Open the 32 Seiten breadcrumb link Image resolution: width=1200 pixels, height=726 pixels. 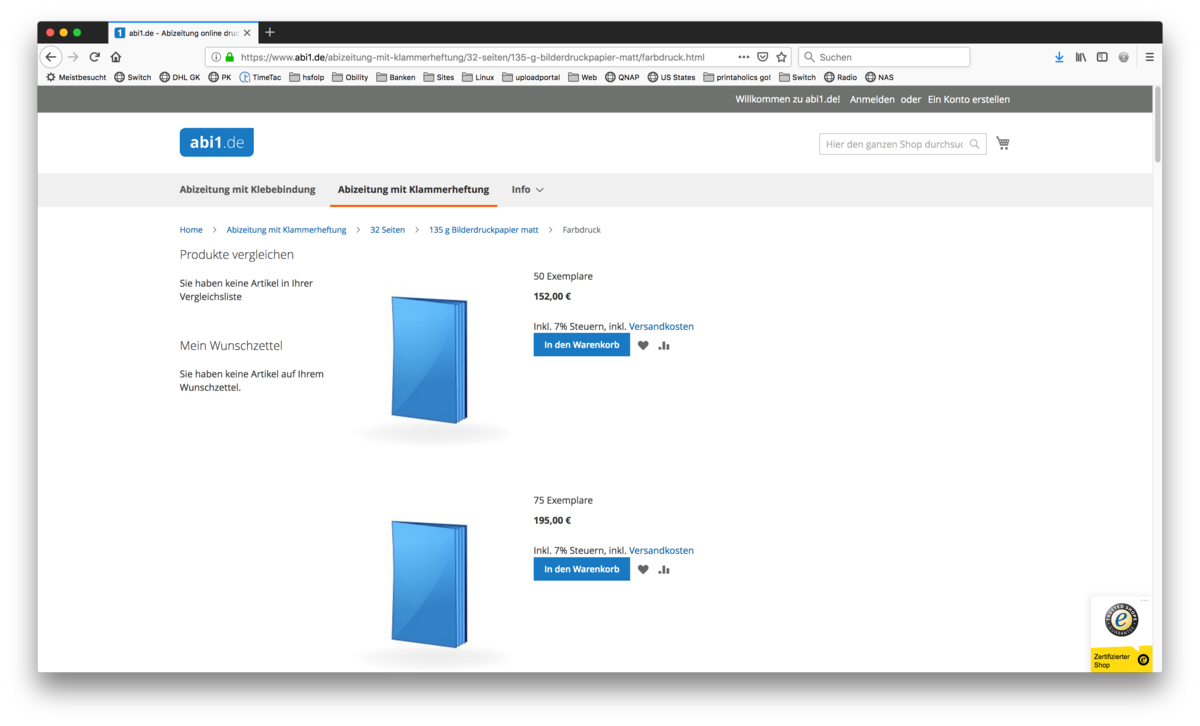tap(387, 230)
